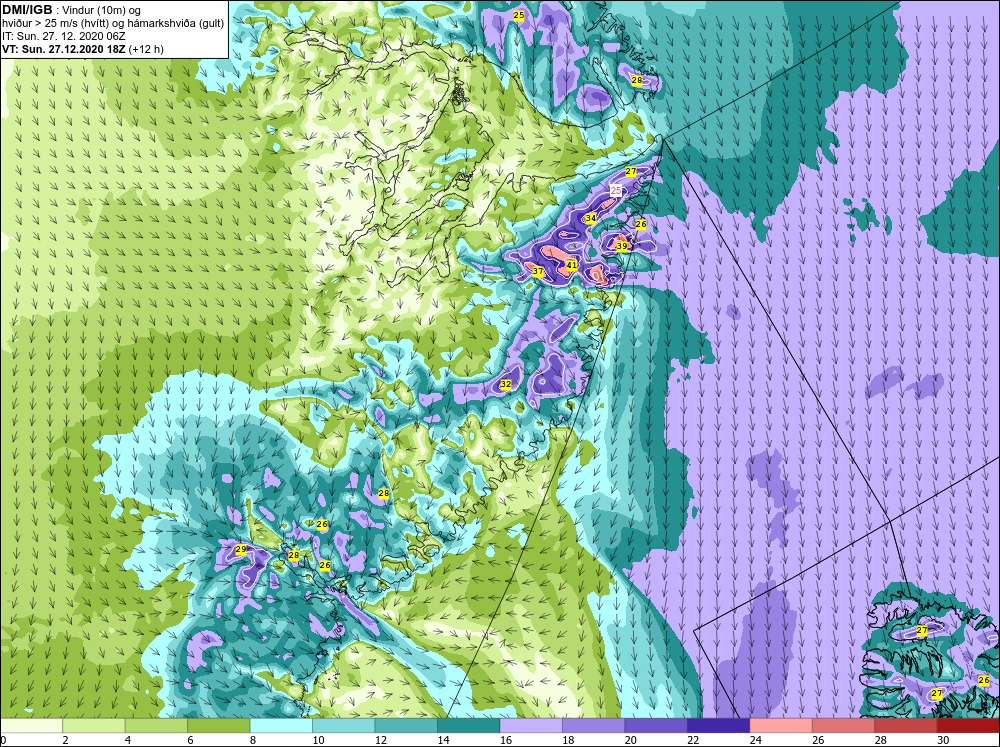The height and width of the screenshot is (747, 1000).
Task: Click the legend scale number 24
Action: tap(756, 740)
